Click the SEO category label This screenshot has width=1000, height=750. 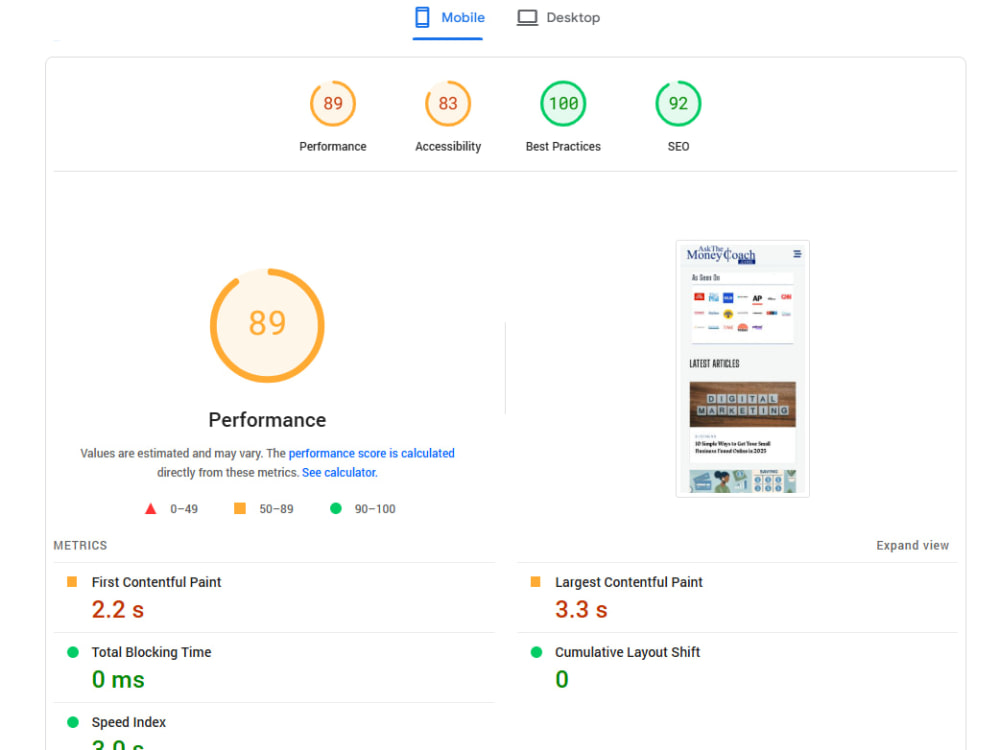point(679,147)
